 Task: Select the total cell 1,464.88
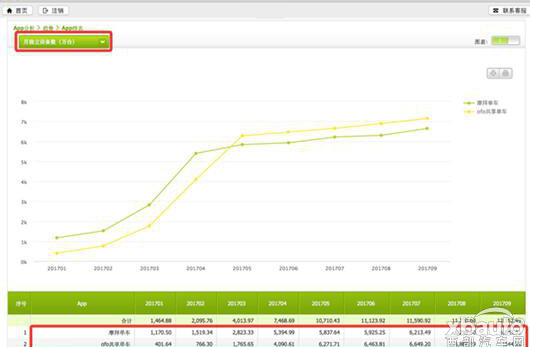(x=161, y=320)
